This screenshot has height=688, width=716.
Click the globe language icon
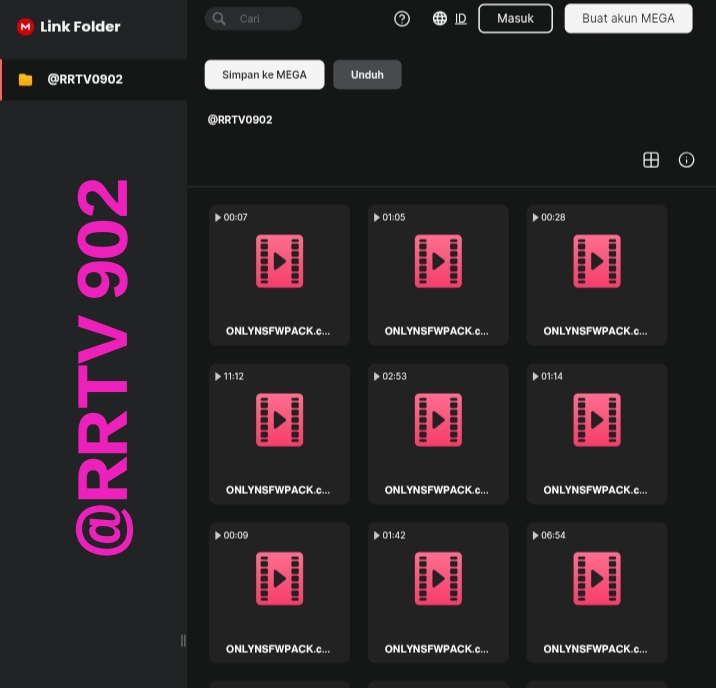coord(440,18)
